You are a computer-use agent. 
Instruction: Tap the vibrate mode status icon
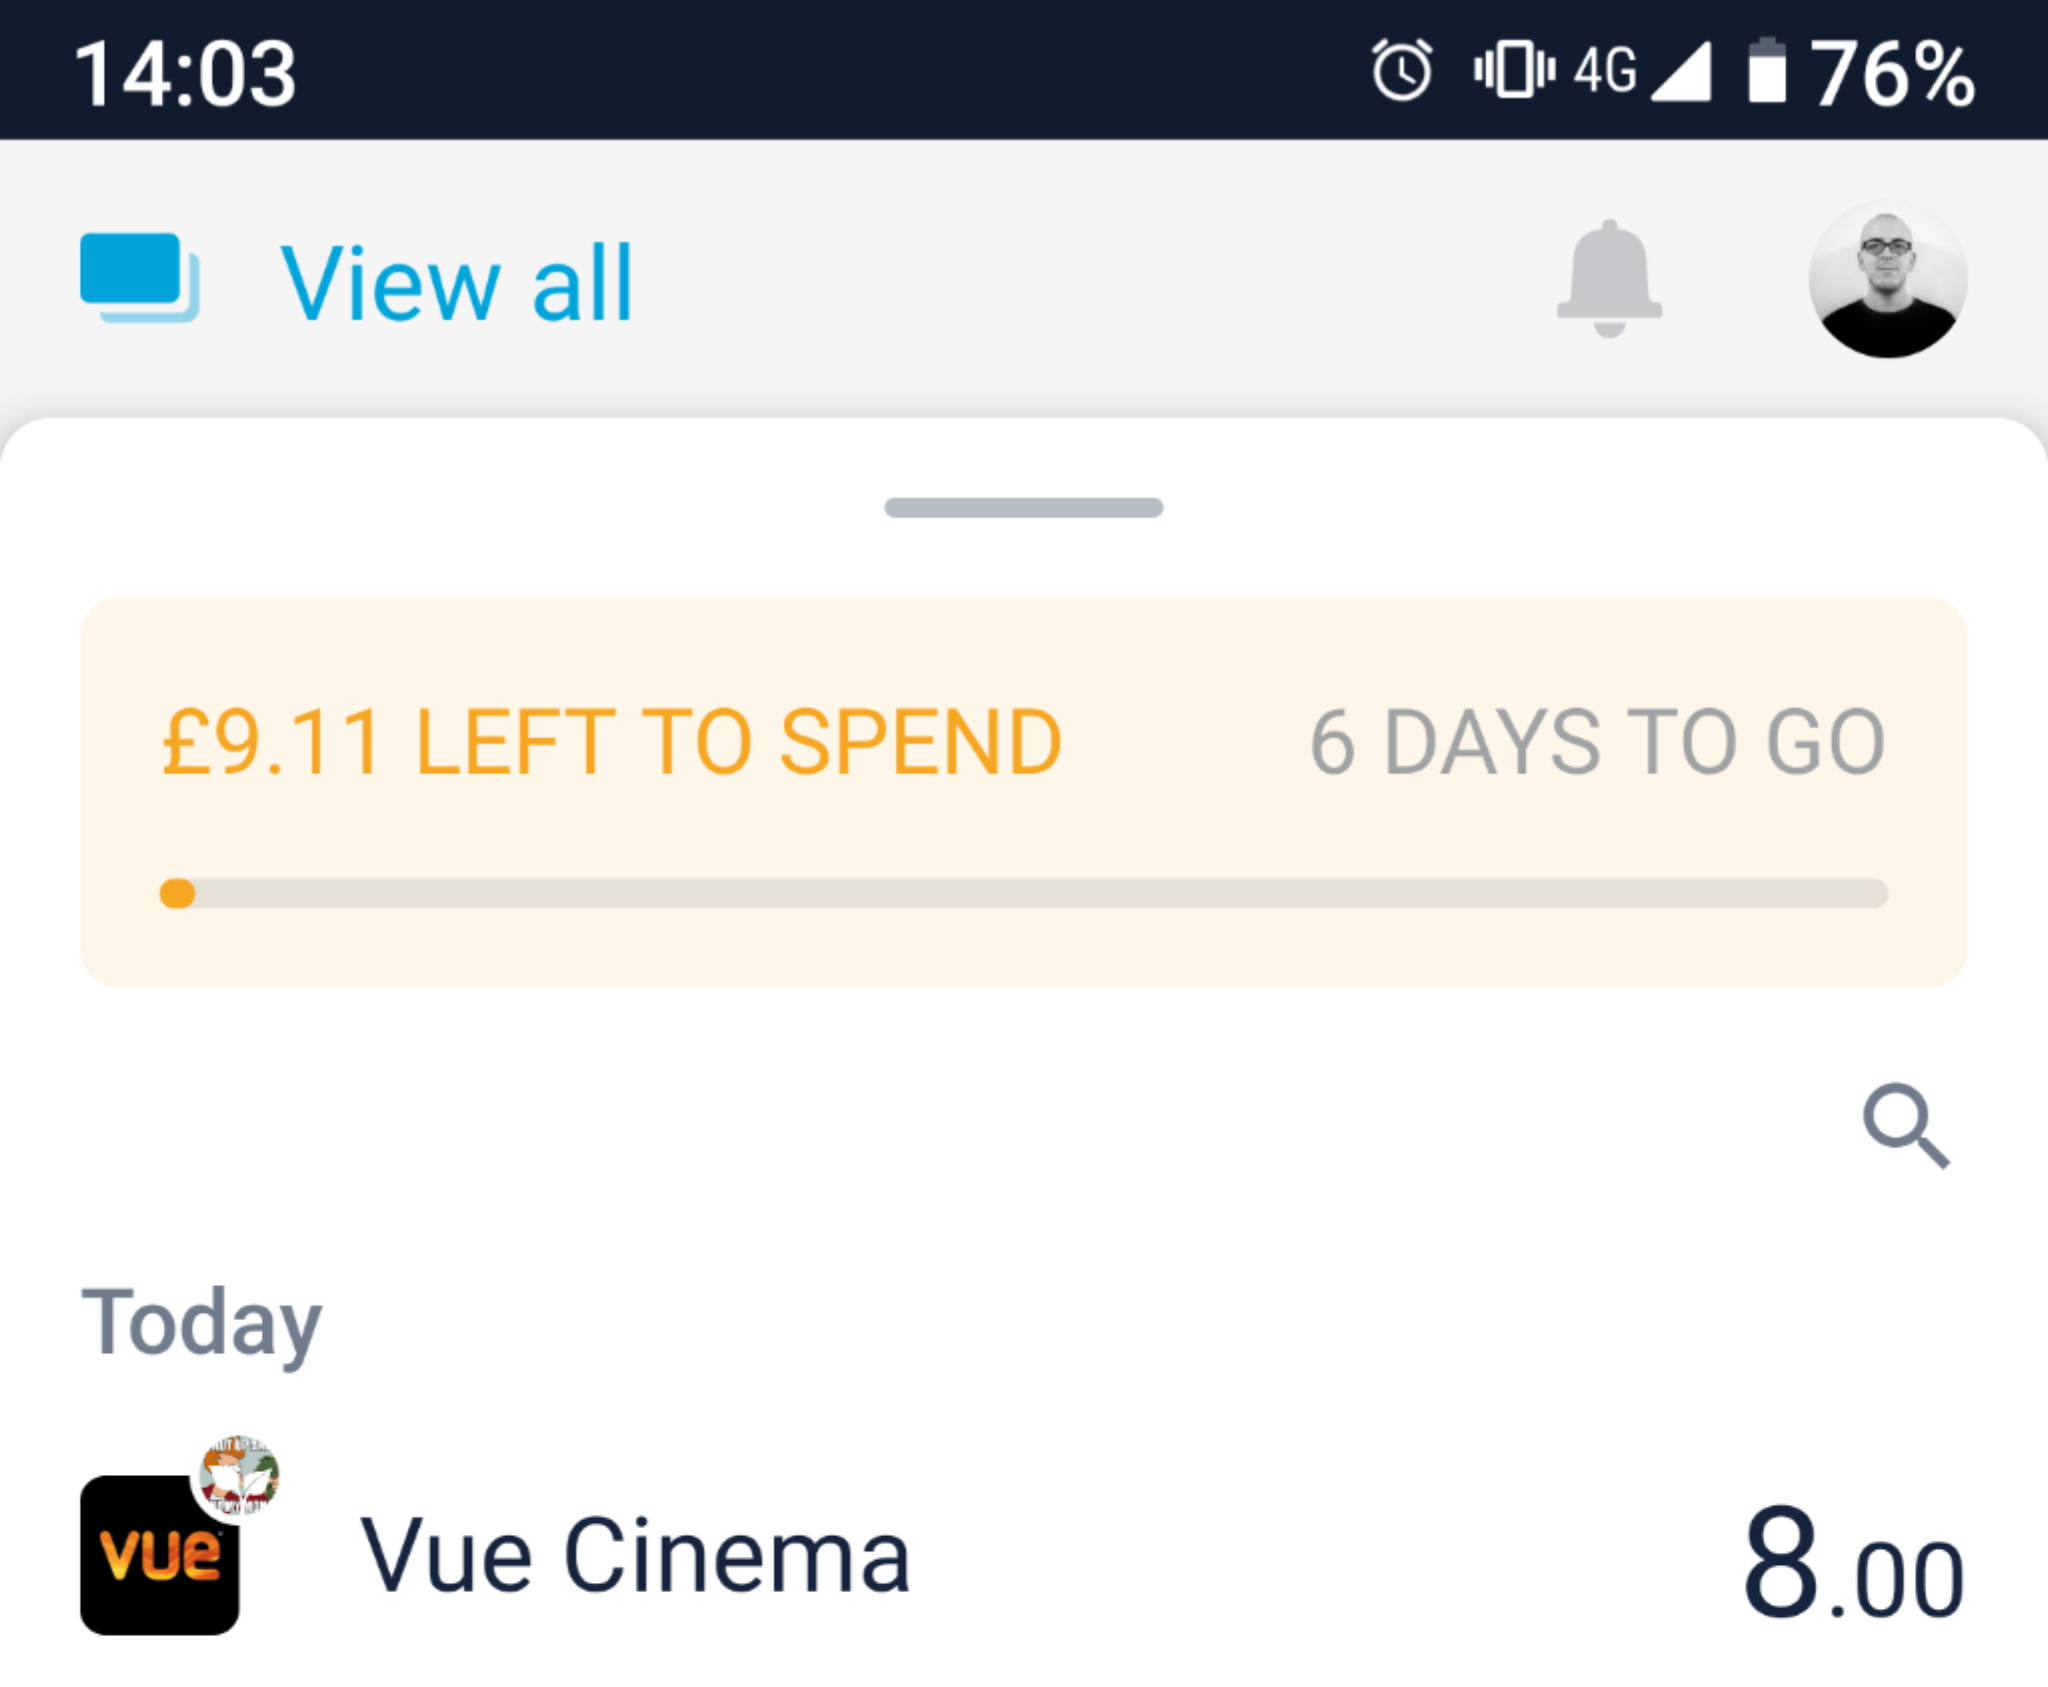point(1514,71)
